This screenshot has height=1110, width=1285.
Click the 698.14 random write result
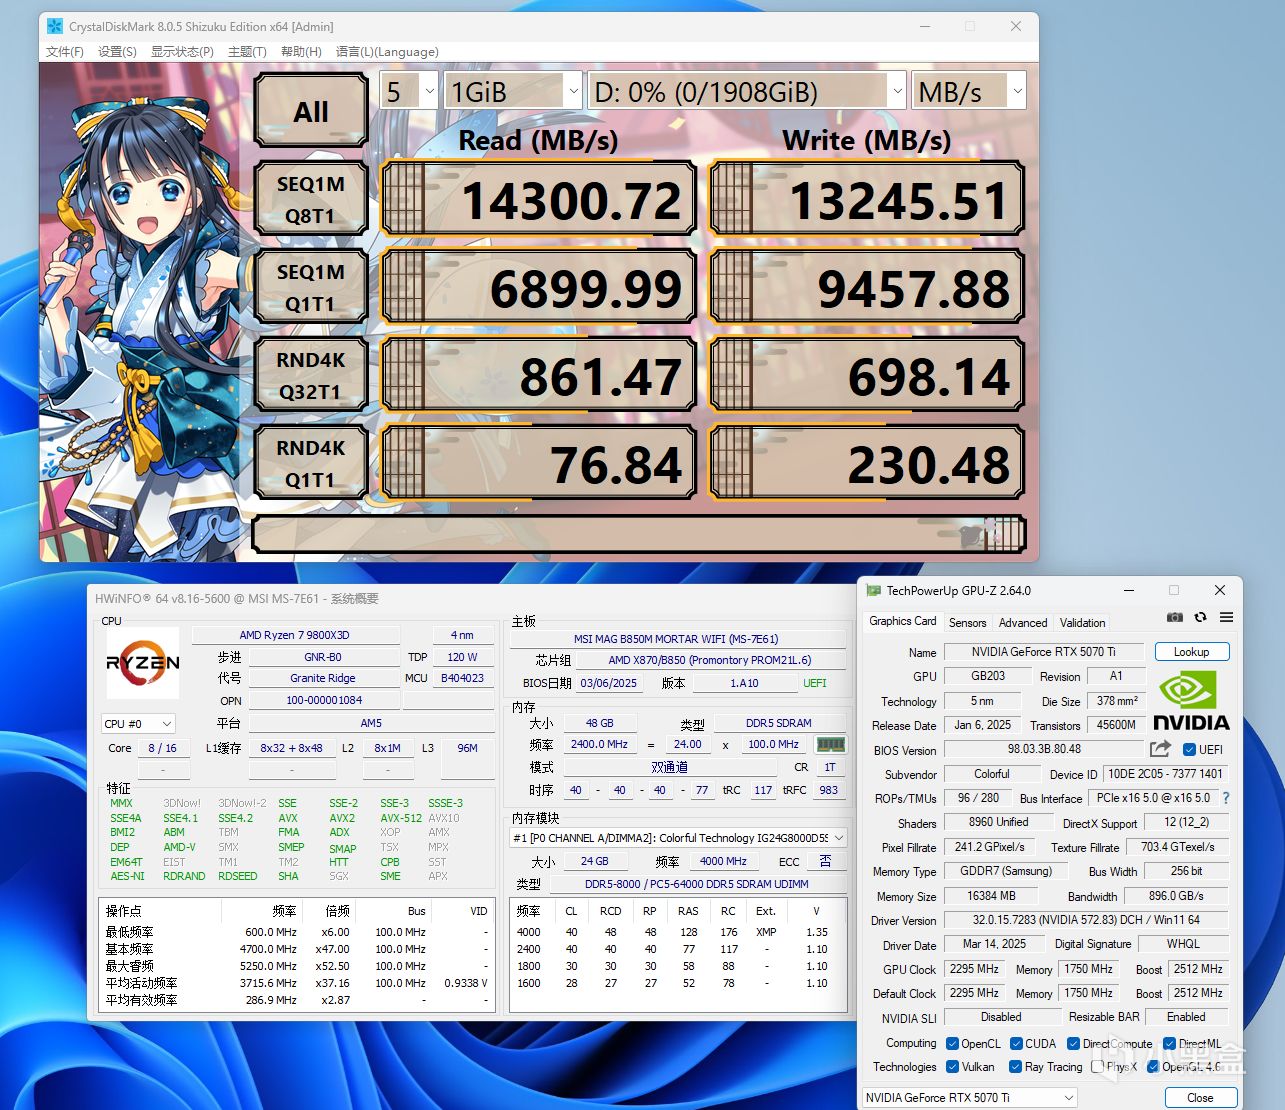(867, 376)
